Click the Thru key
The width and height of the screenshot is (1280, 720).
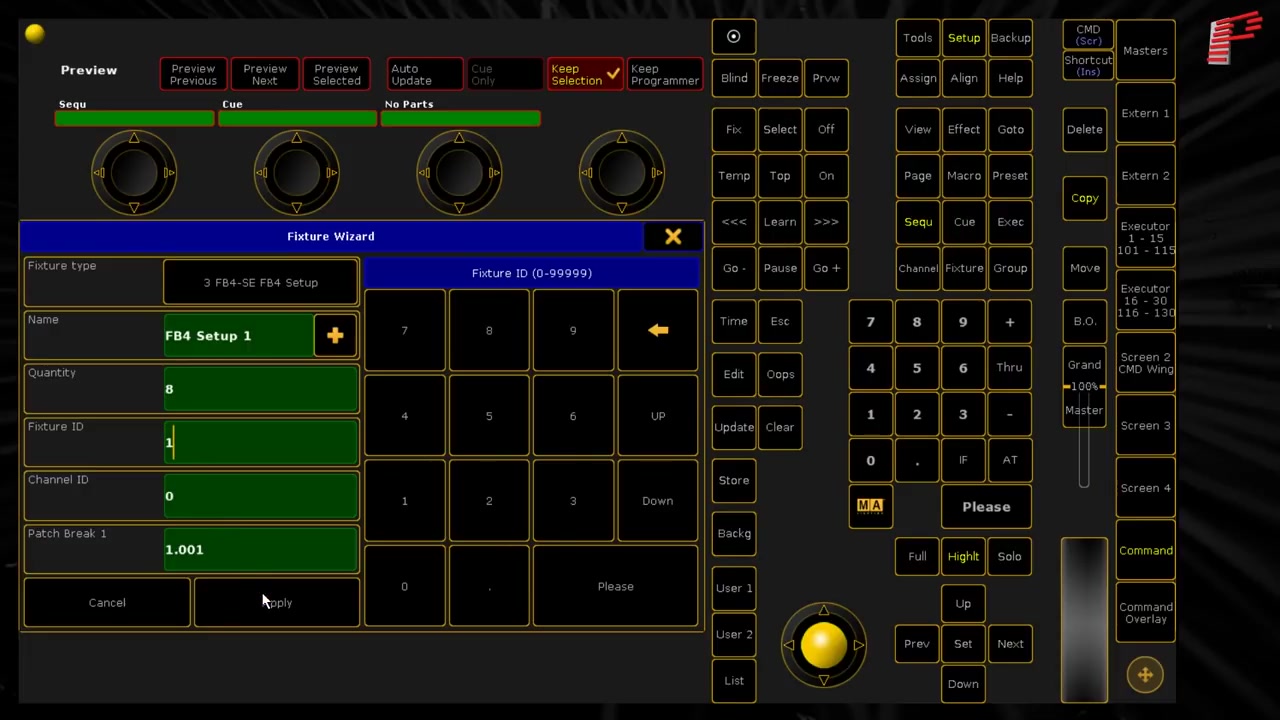click(1009, 368)
